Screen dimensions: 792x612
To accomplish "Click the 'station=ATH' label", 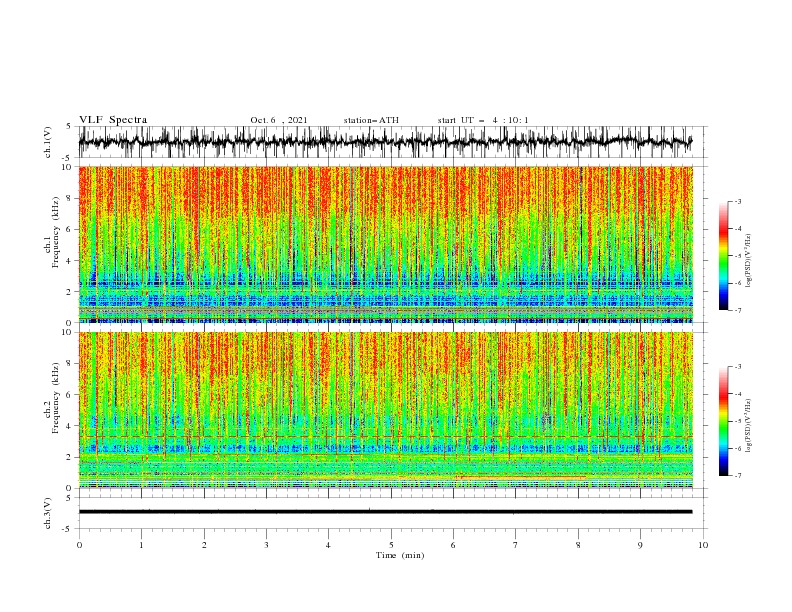I will coord(371,120).
